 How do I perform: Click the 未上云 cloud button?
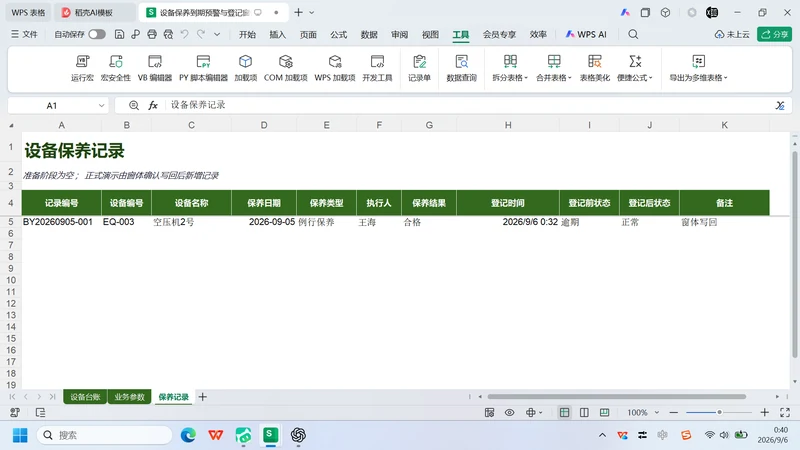click(x=732, y=34)
